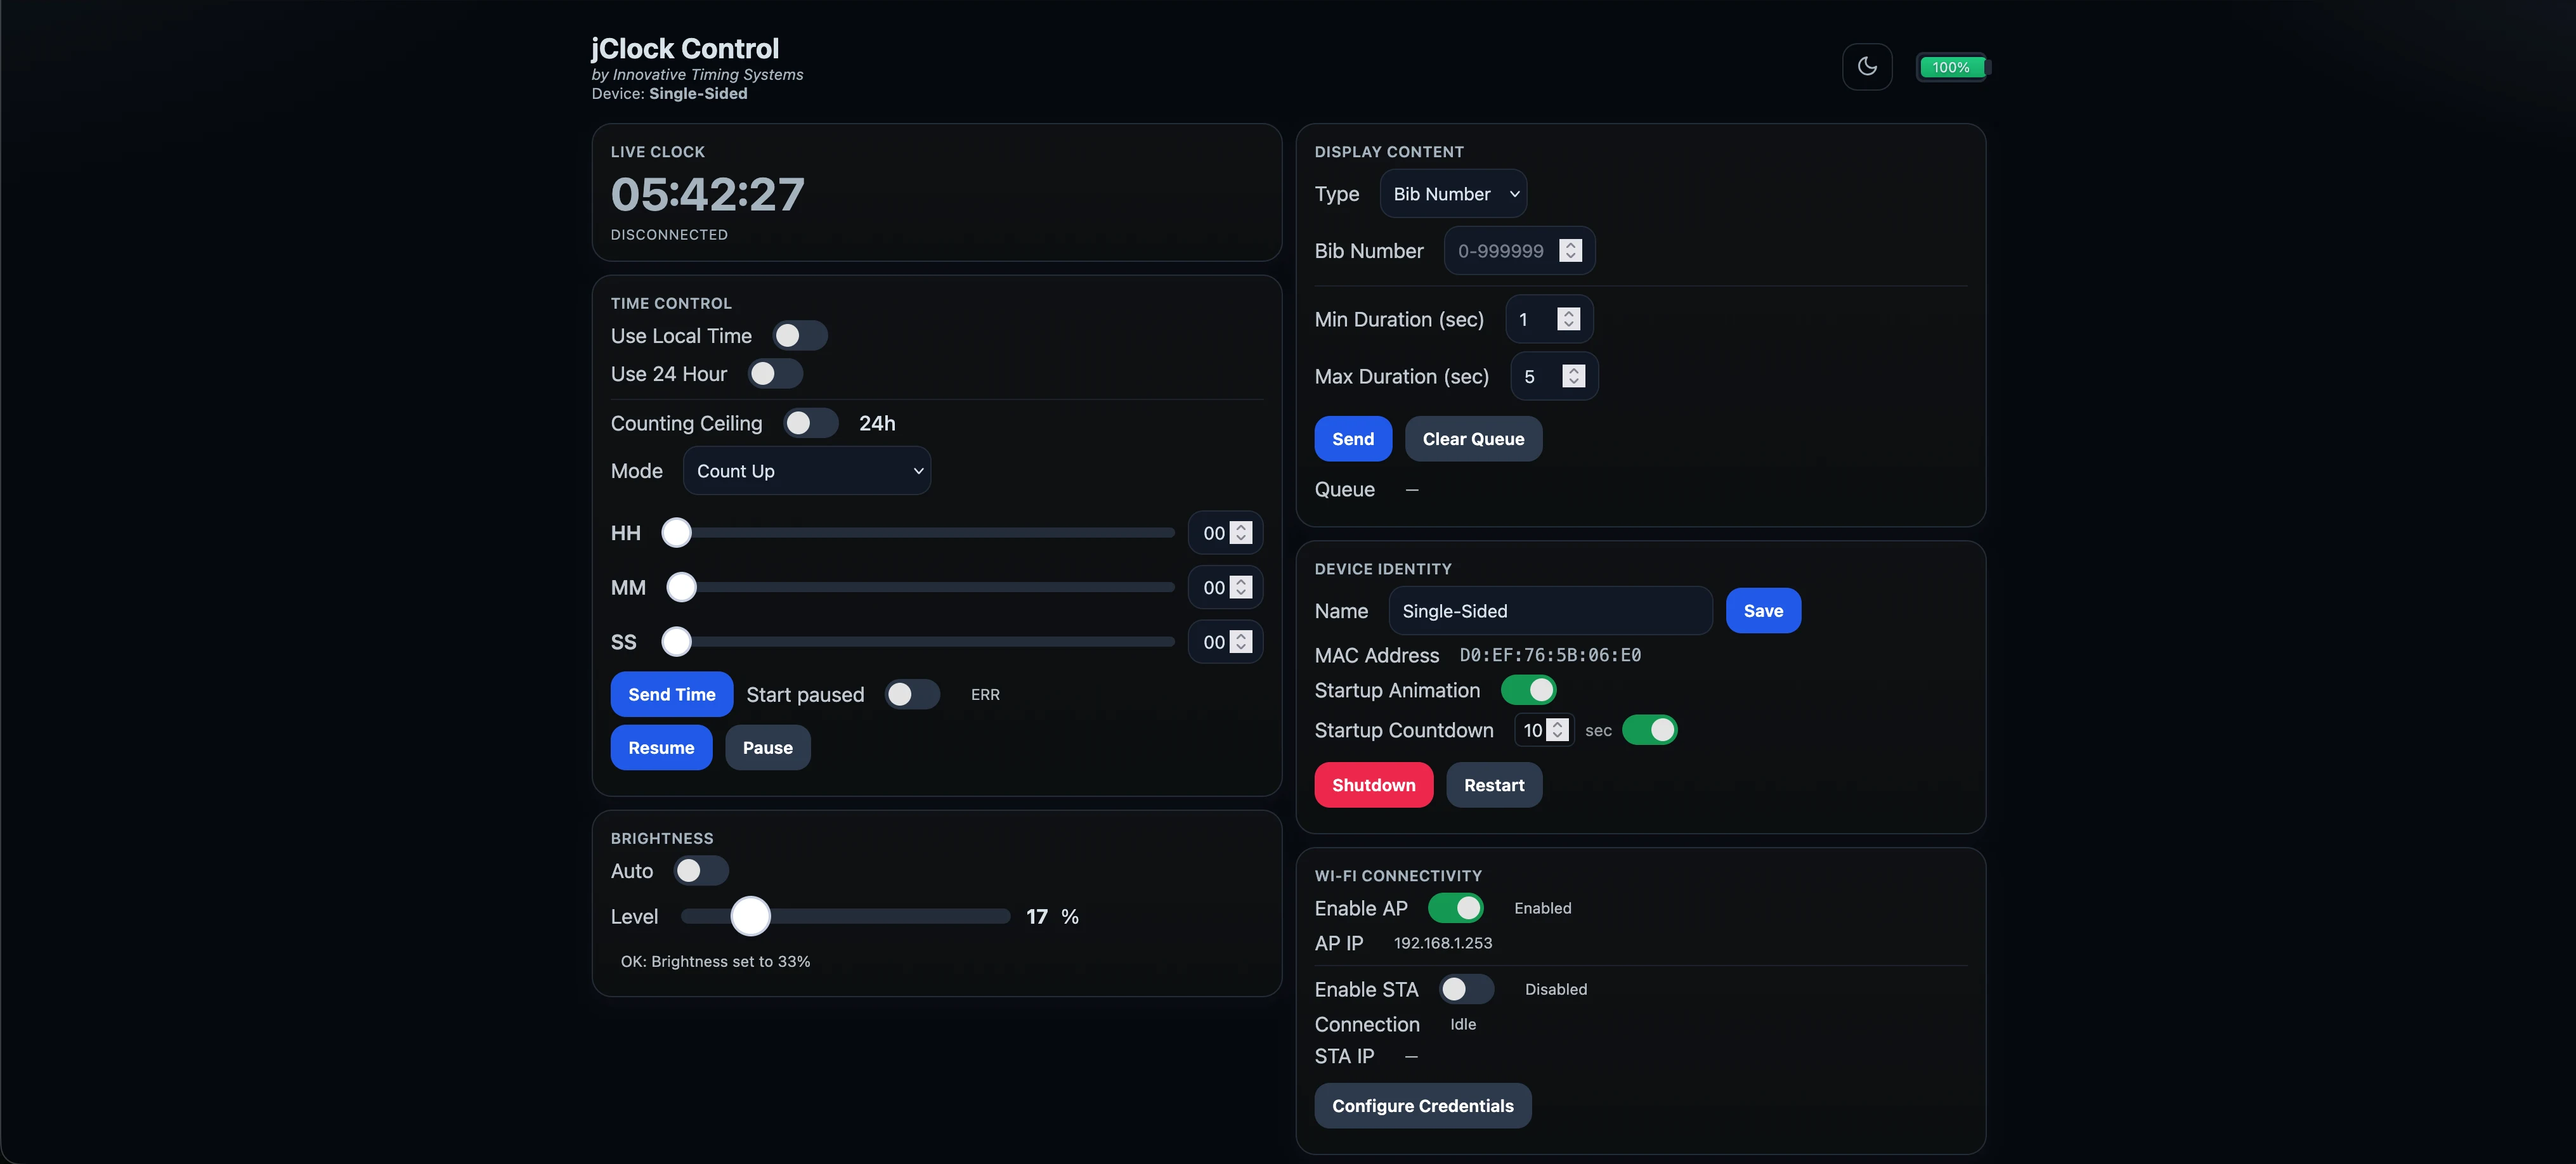This screenshot has width=2576, height=1164.
Task: Focus the Bib Number input field
Action: pos(1519,251)
